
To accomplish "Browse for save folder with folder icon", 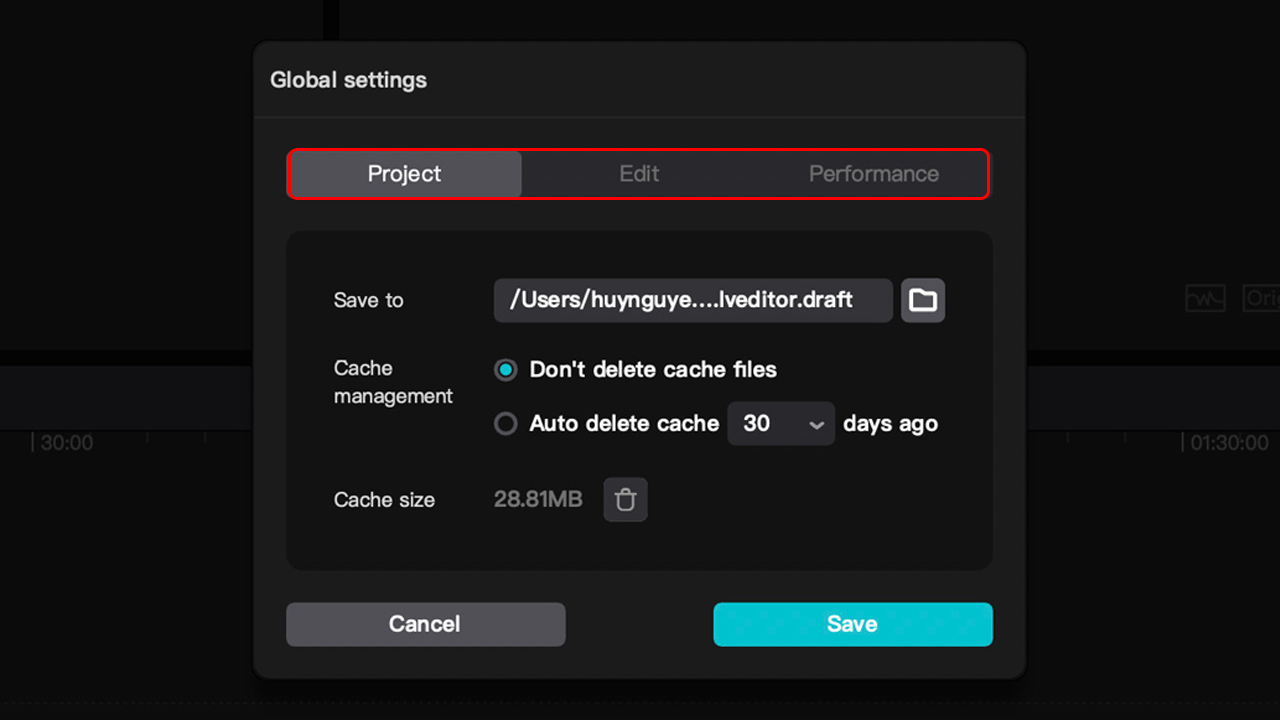I will [x=923, y=300].
